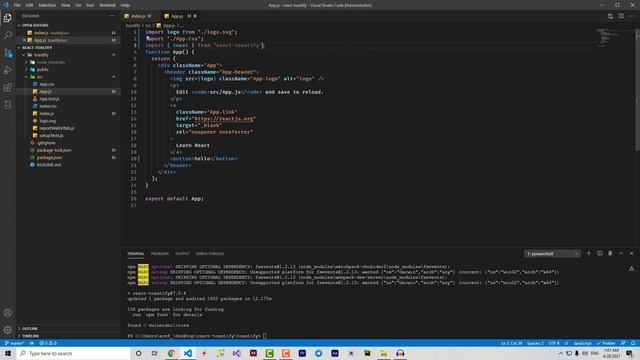The image size is (640, 360).
Task: Open Chrome from the taskbar
Action: click(171, 353)
